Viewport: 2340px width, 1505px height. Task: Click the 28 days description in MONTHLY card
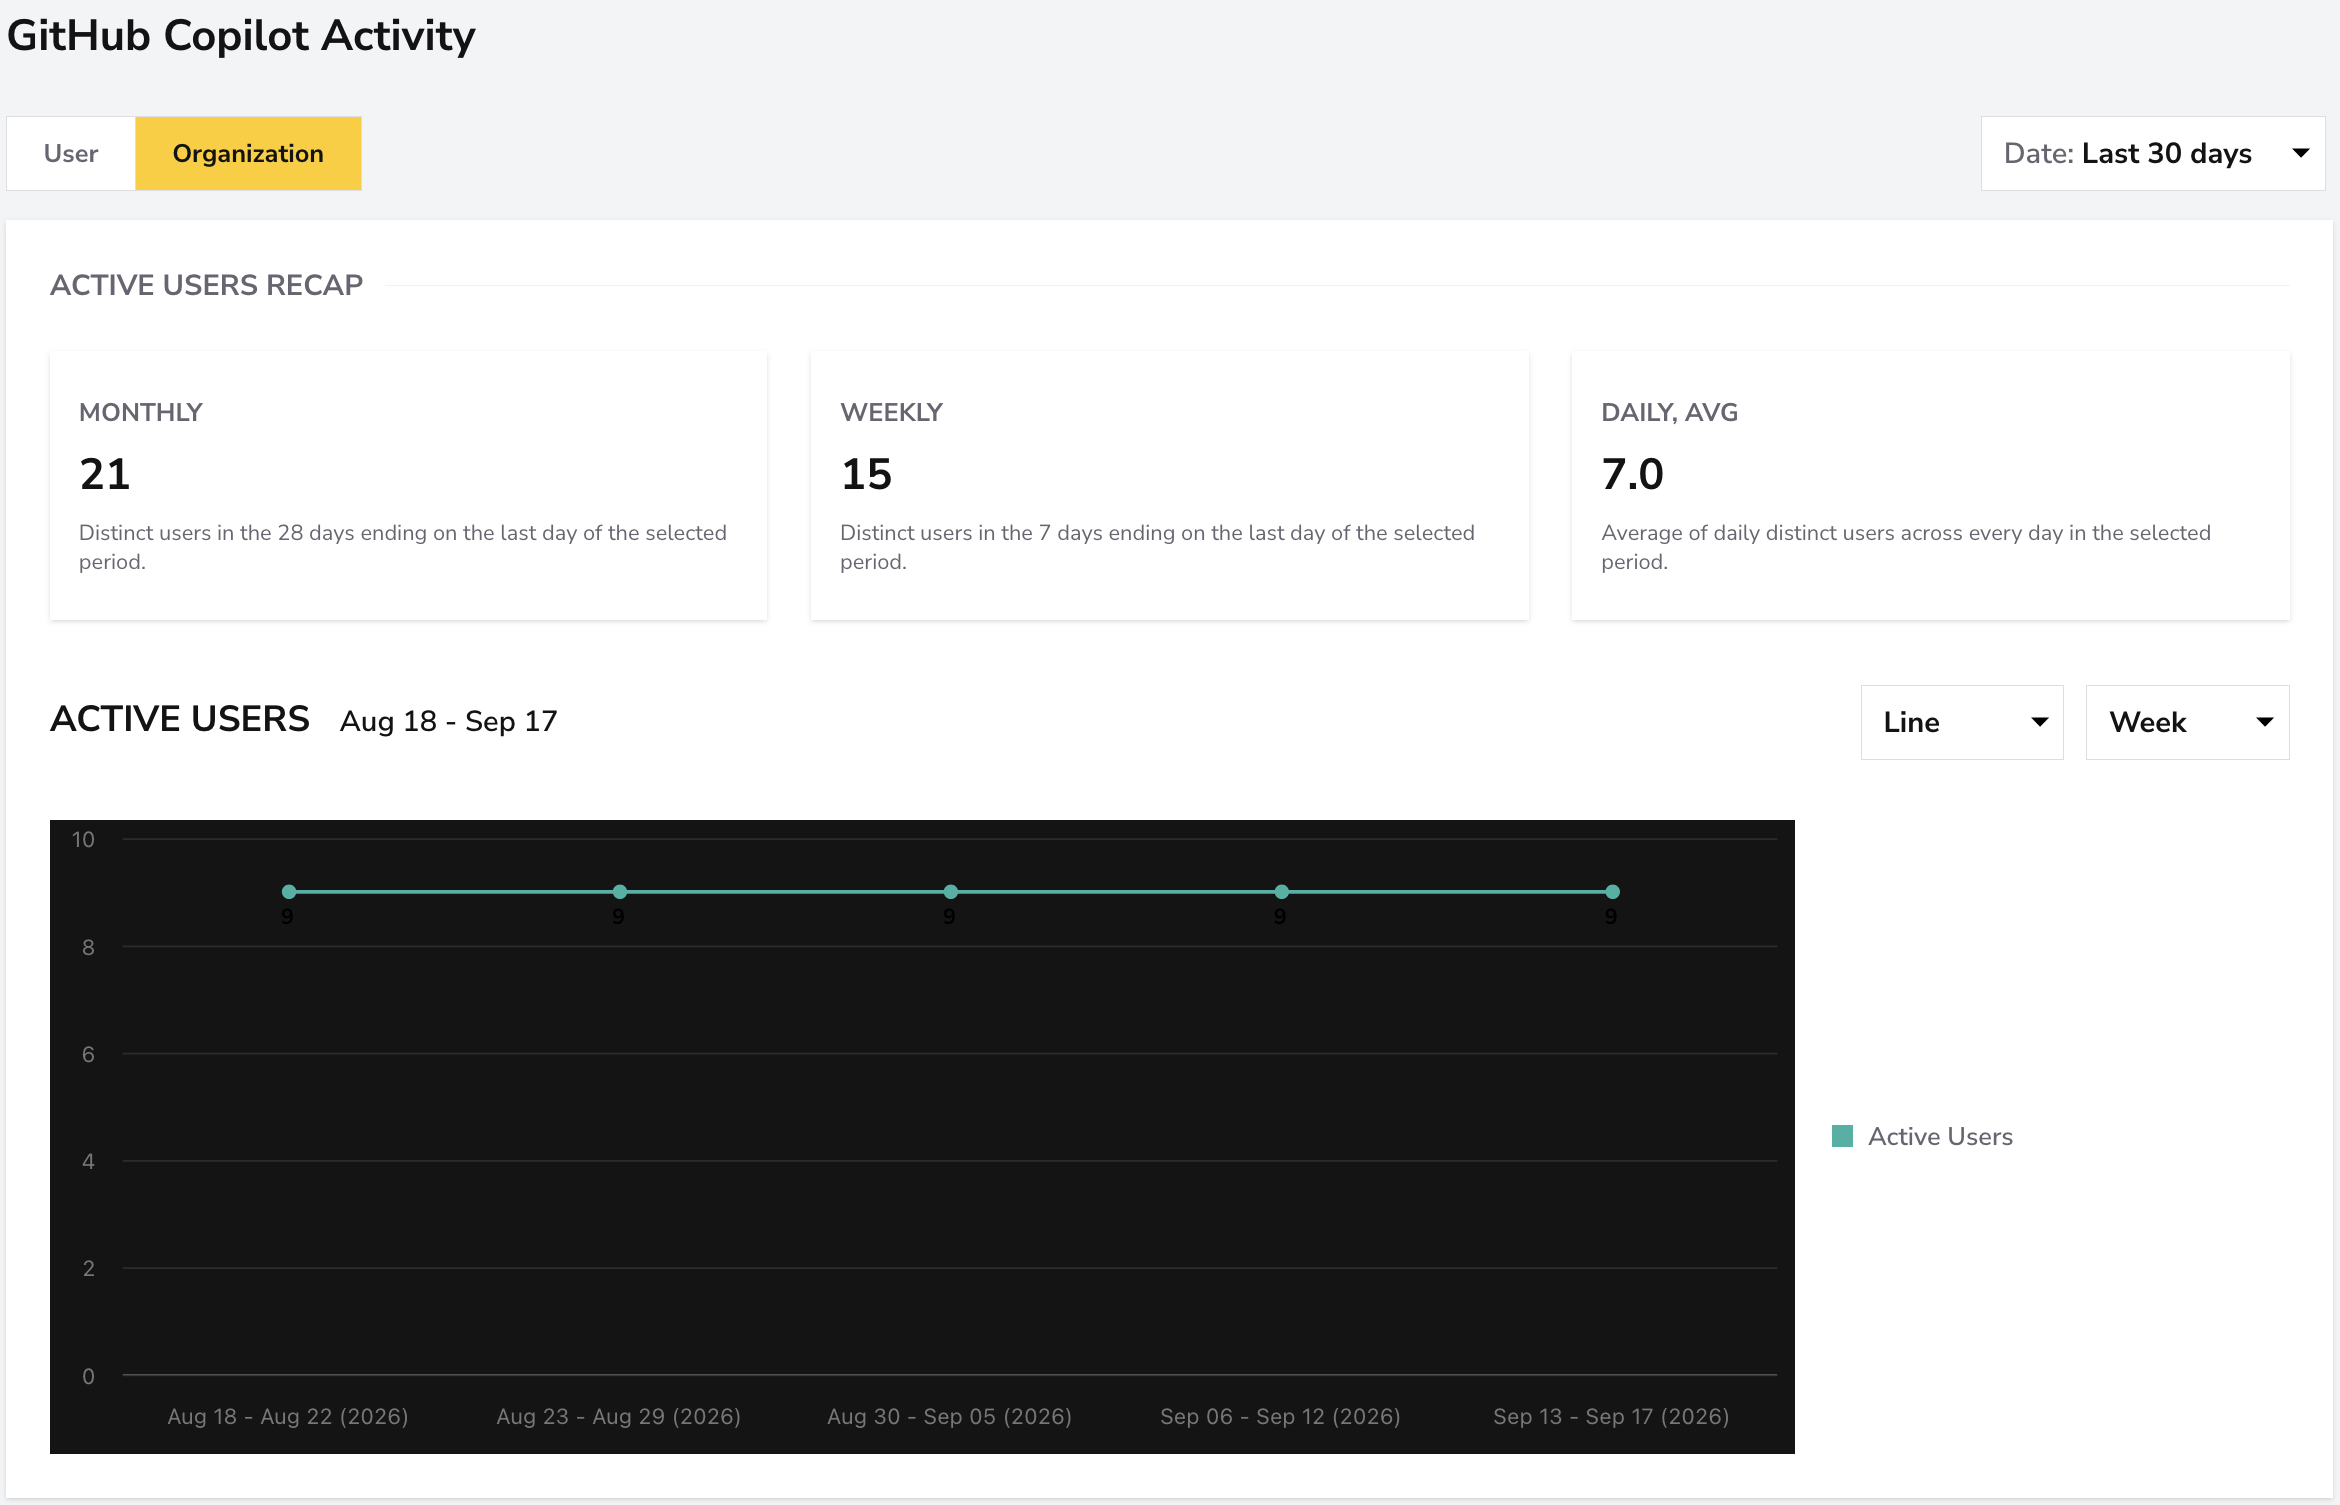pyautogui.click(x=403, y=547)
